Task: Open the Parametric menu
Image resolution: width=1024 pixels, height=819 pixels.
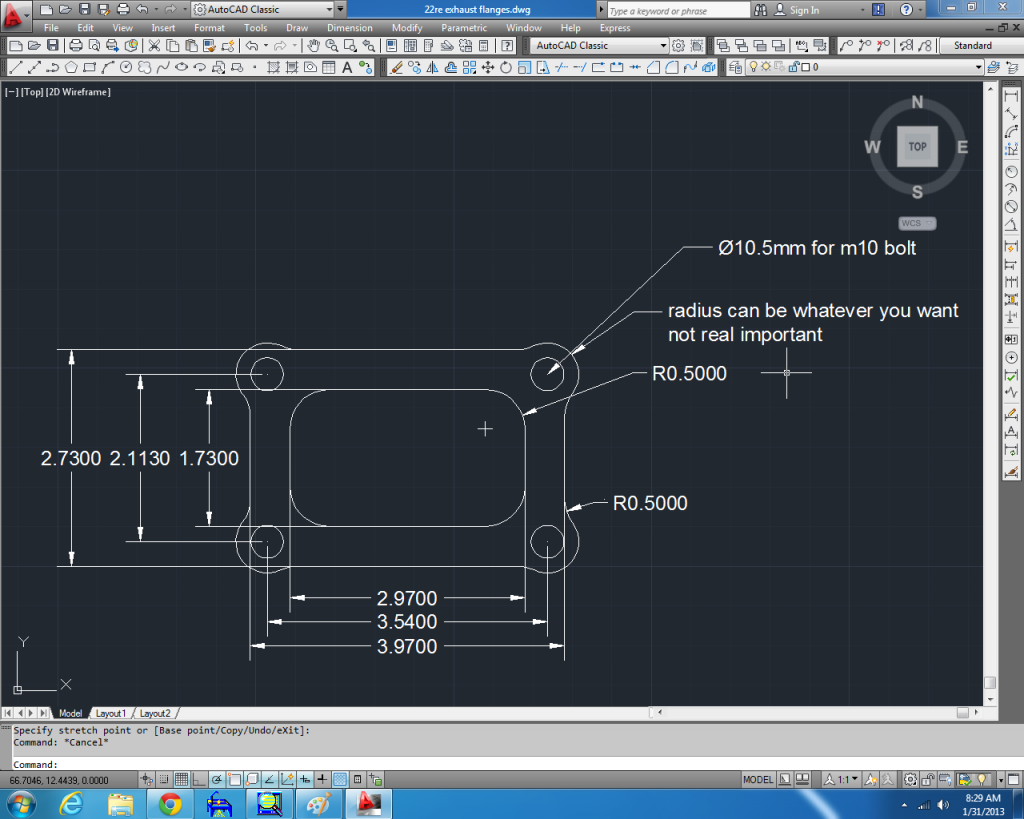Action: pyautogui.click(x=464, y=27)
